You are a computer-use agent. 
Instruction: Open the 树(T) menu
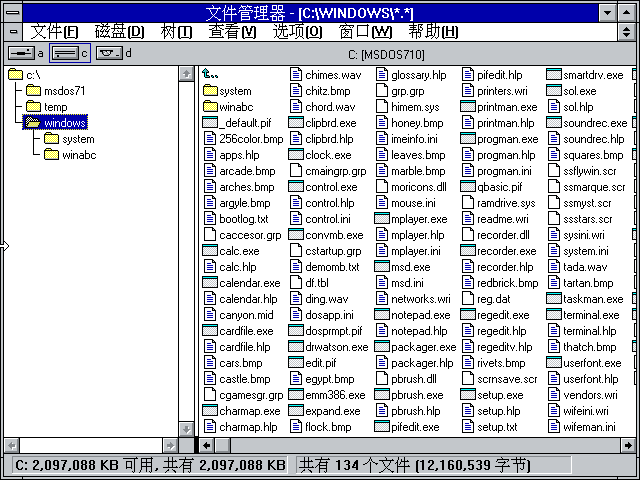[x=176, y=31]
